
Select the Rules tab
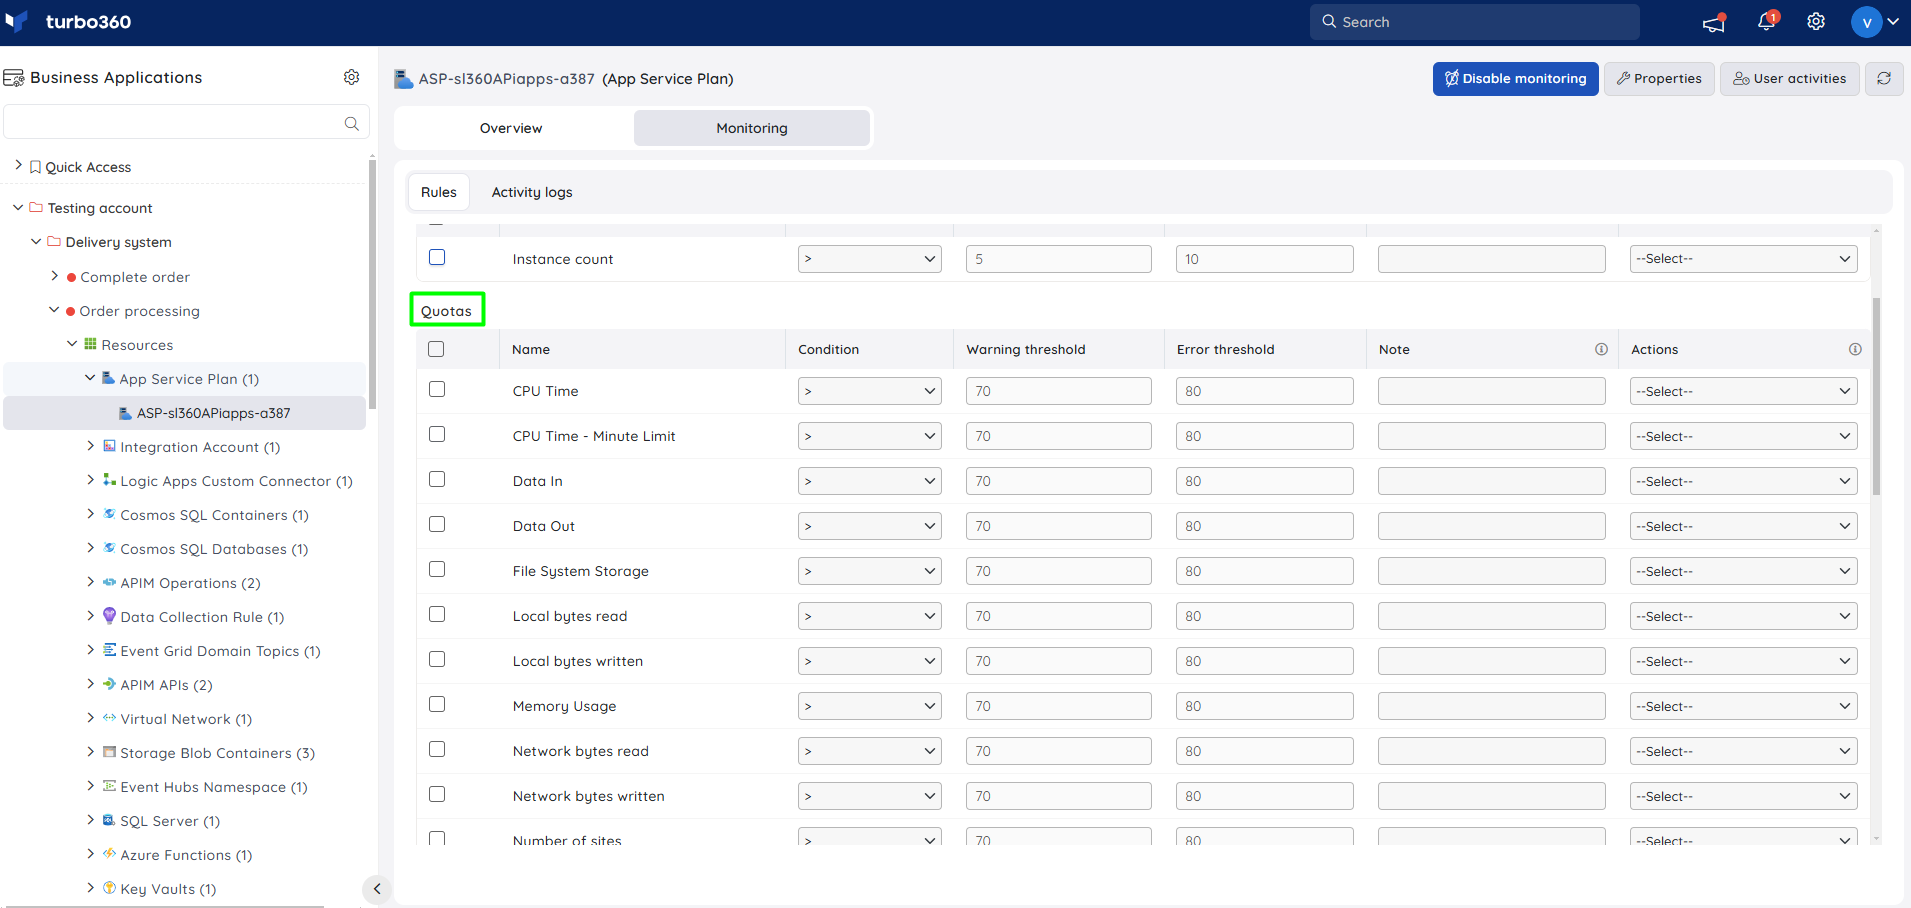click(438, 192)
